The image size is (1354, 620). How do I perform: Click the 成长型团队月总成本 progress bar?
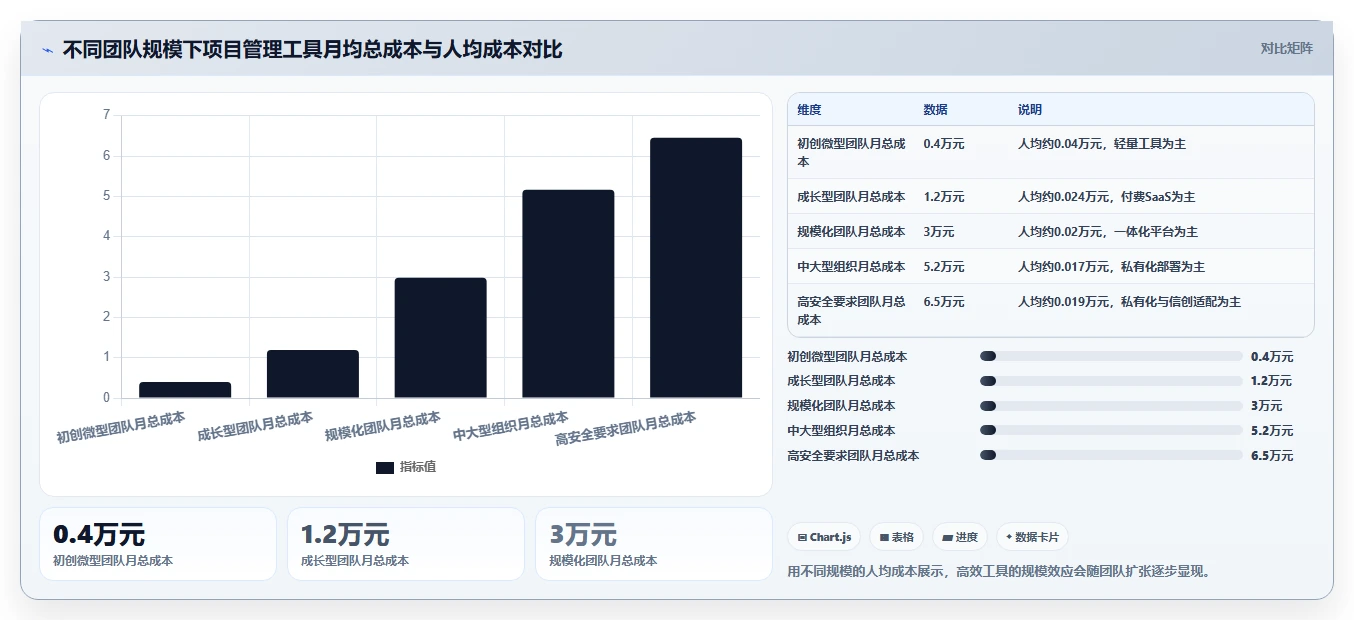coord(1111,381)
